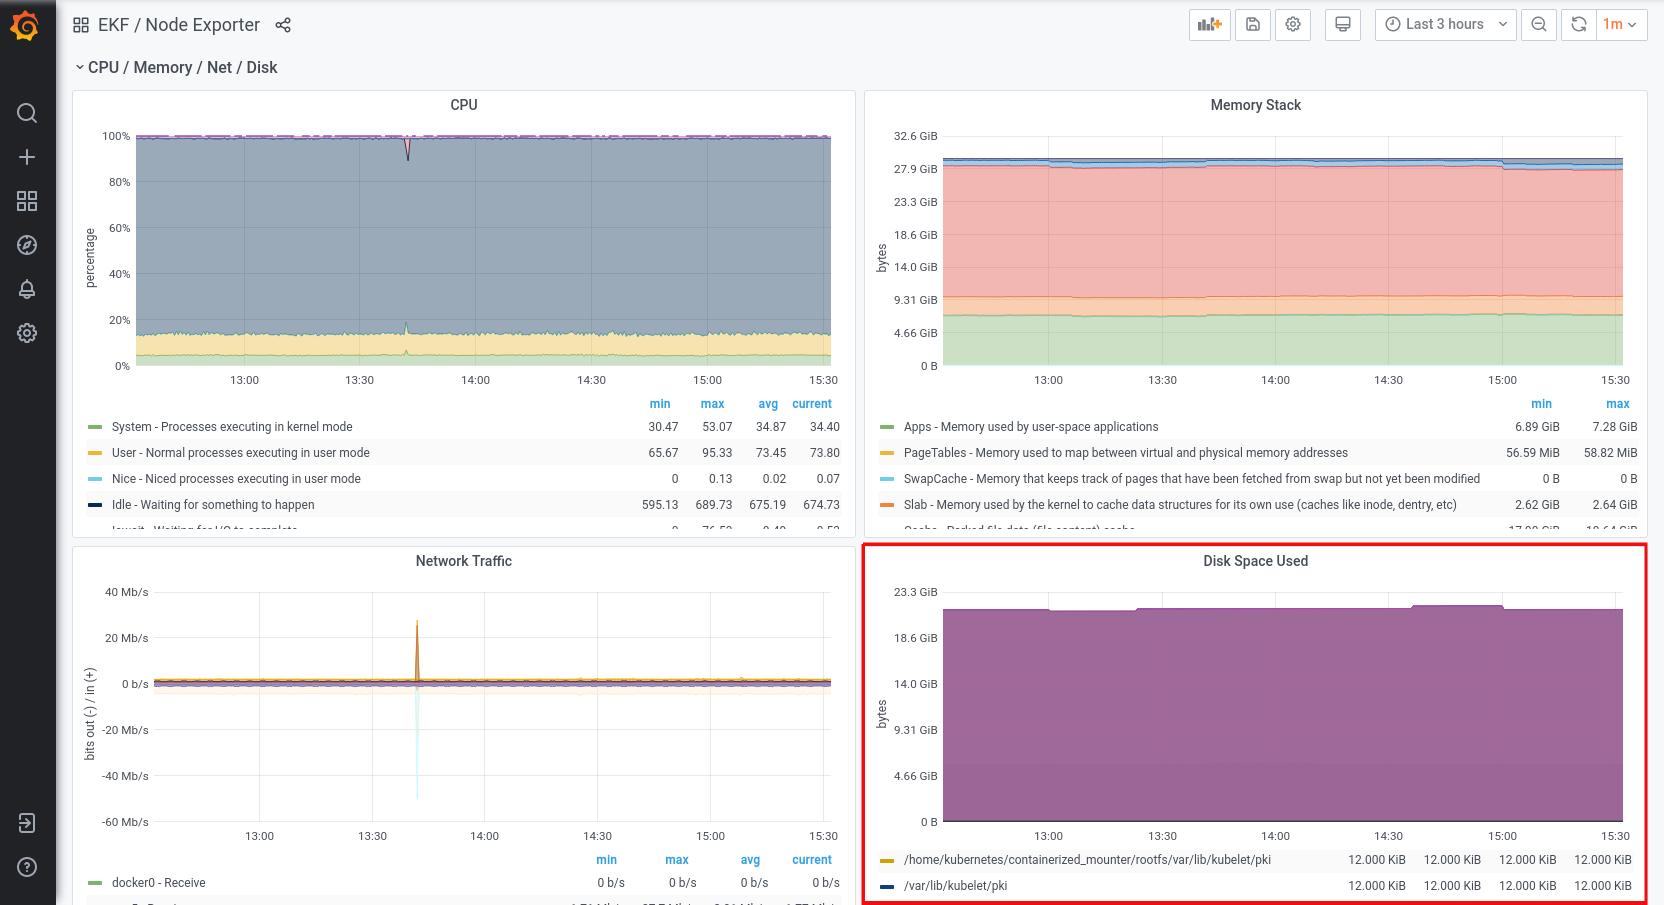This screenshot has width=1664, height=905.
Task: Open the dashboard search icon in sidebar
Action: (27, 113)
